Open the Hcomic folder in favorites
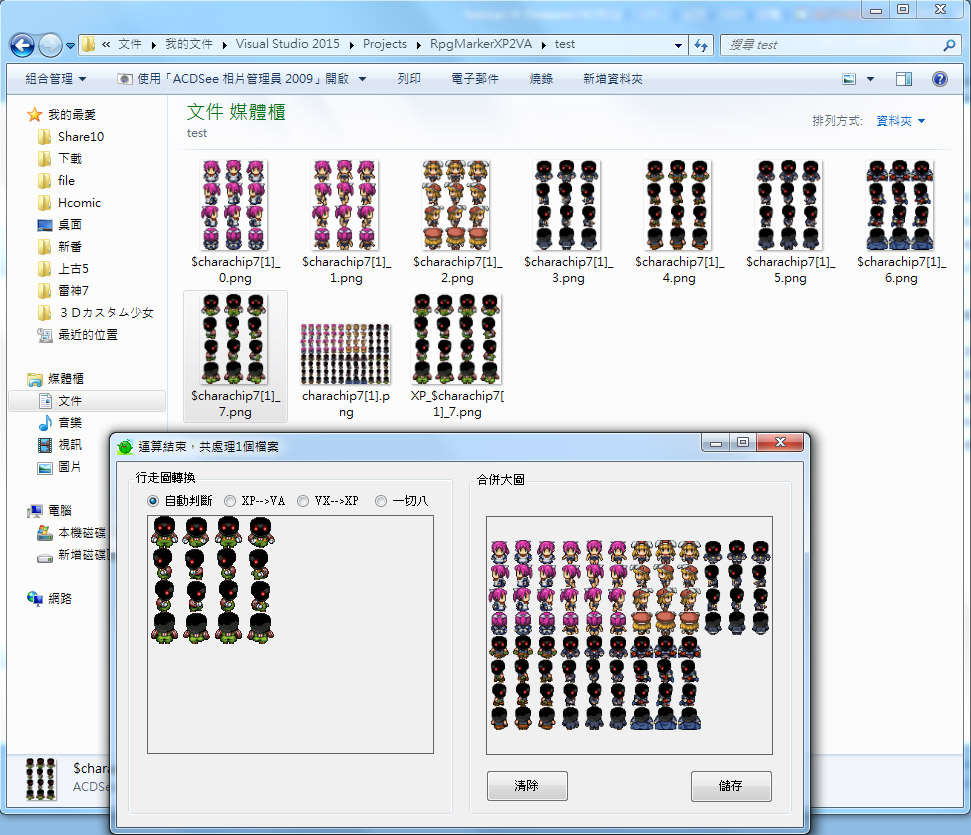971x835 pixels. [69, 203]
